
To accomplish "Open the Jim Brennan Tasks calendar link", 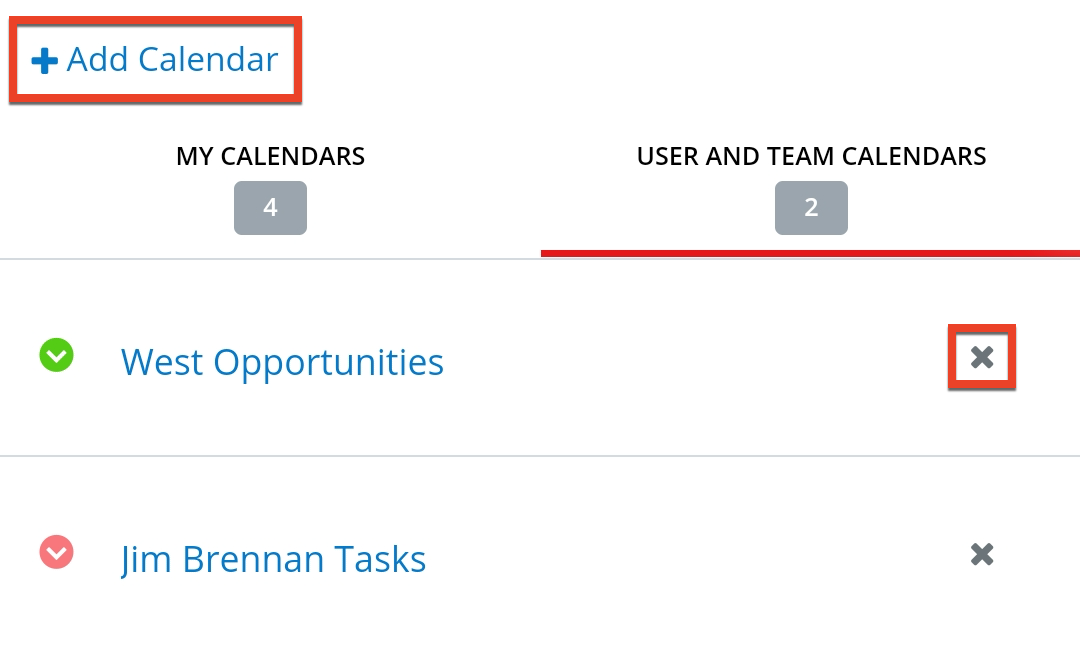I will tap(273, 559).
